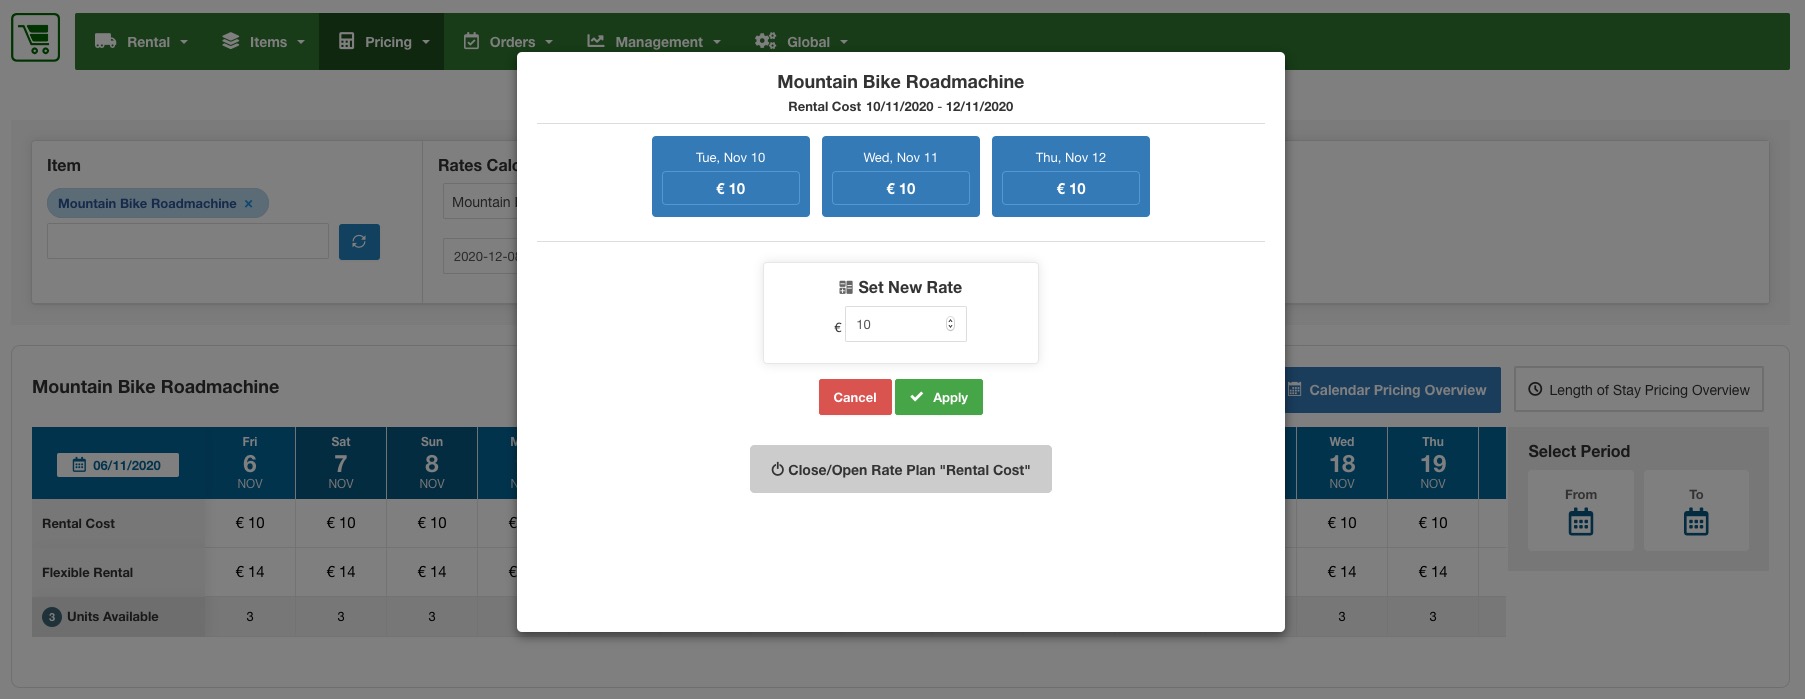Click Flexible Rental € 14 under Thu 19
The image size is (1805, 699).
tap(1433, 572)
